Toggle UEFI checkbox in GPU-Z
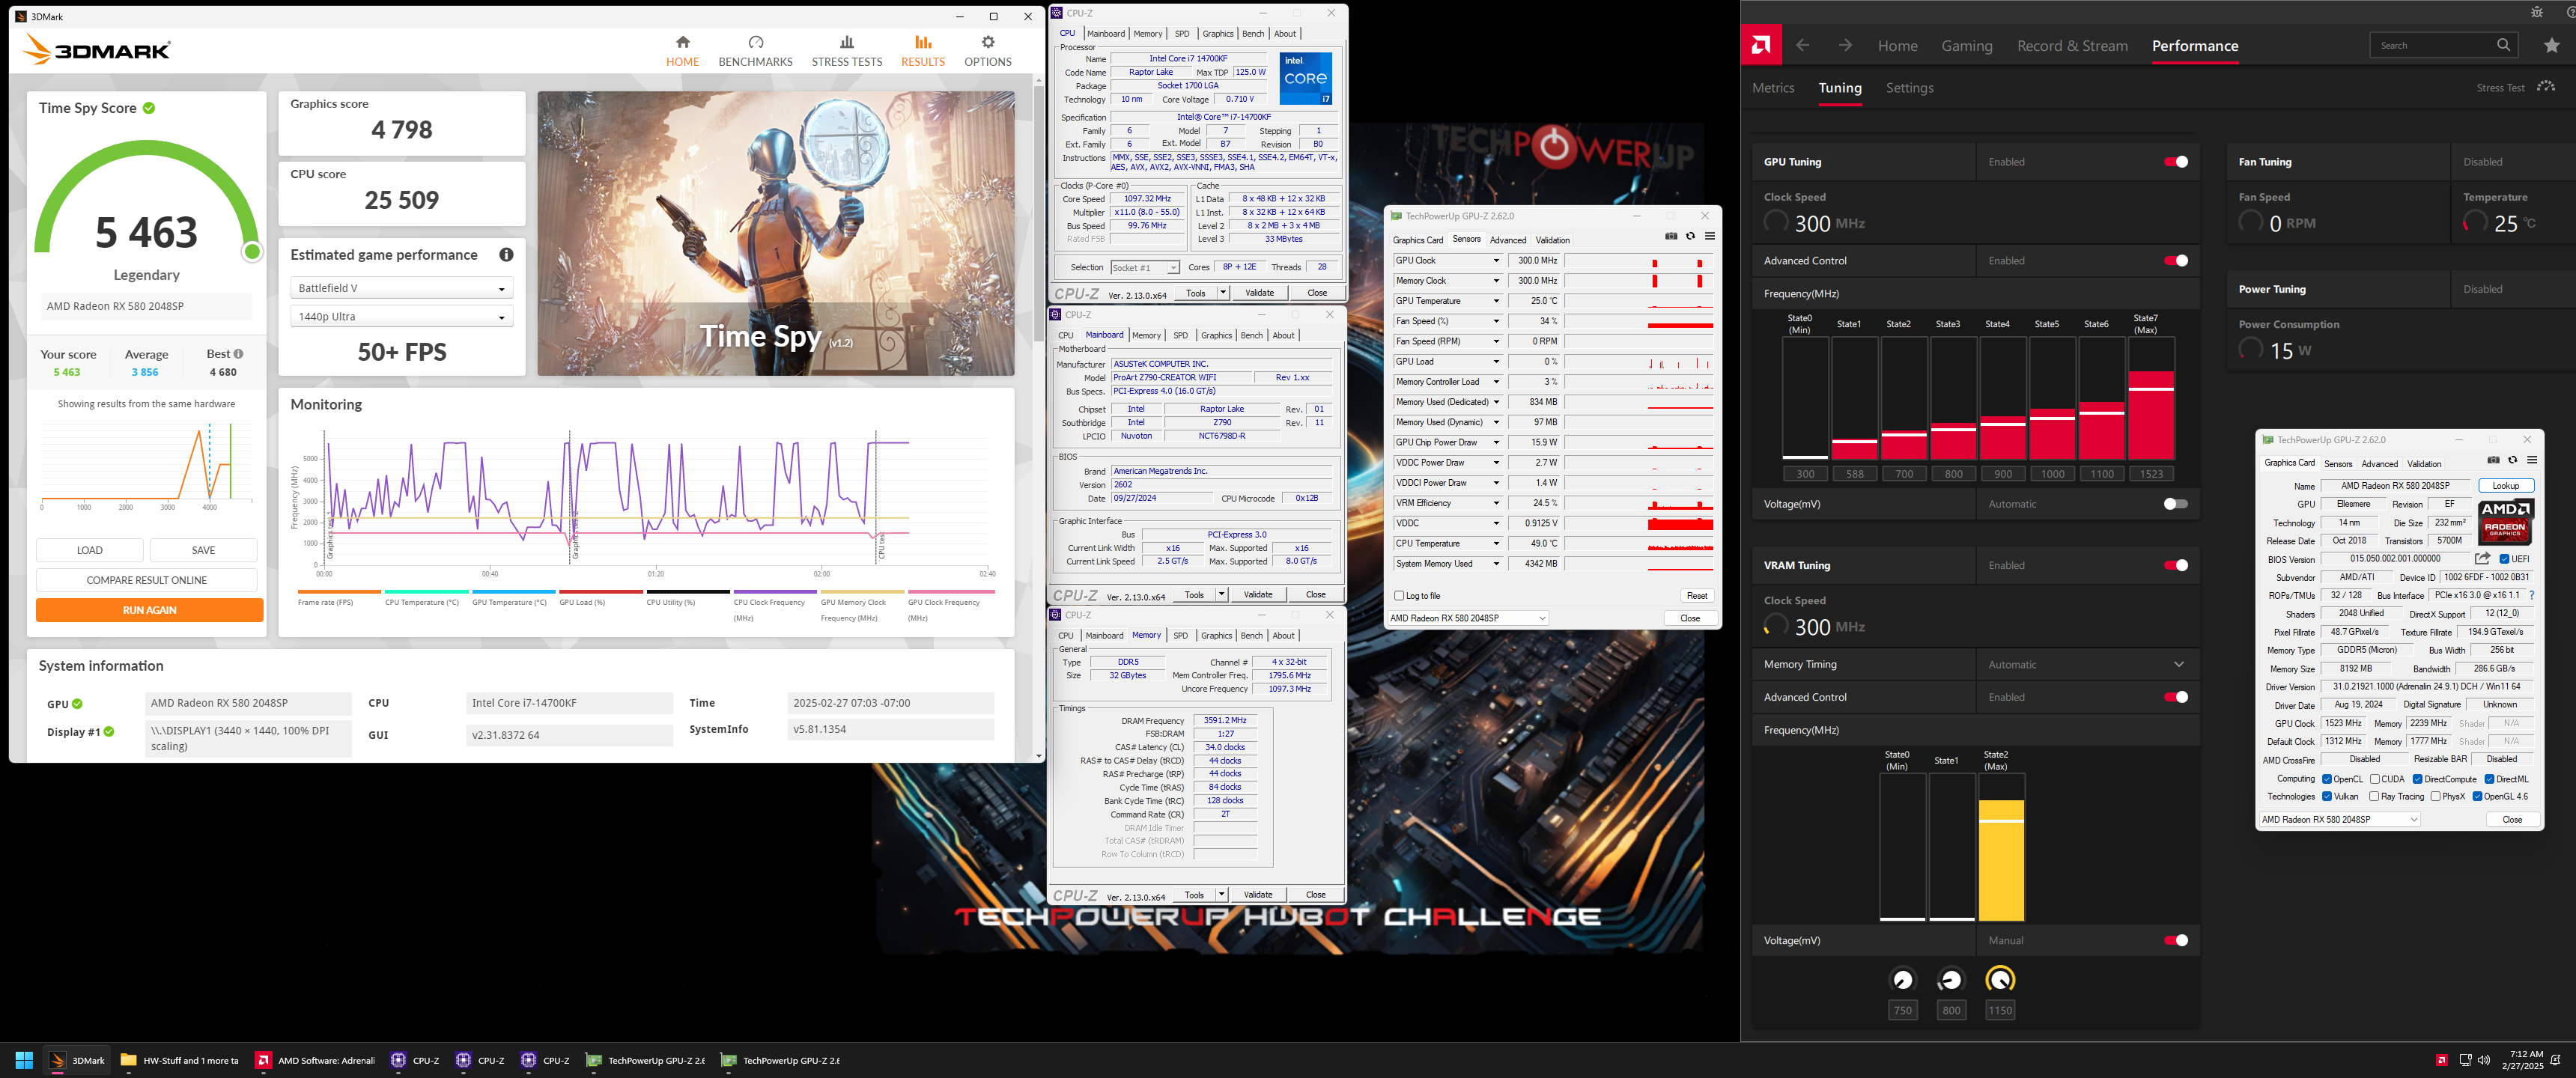This screenshot has width=2576, height=1078. pos(2504,559)
